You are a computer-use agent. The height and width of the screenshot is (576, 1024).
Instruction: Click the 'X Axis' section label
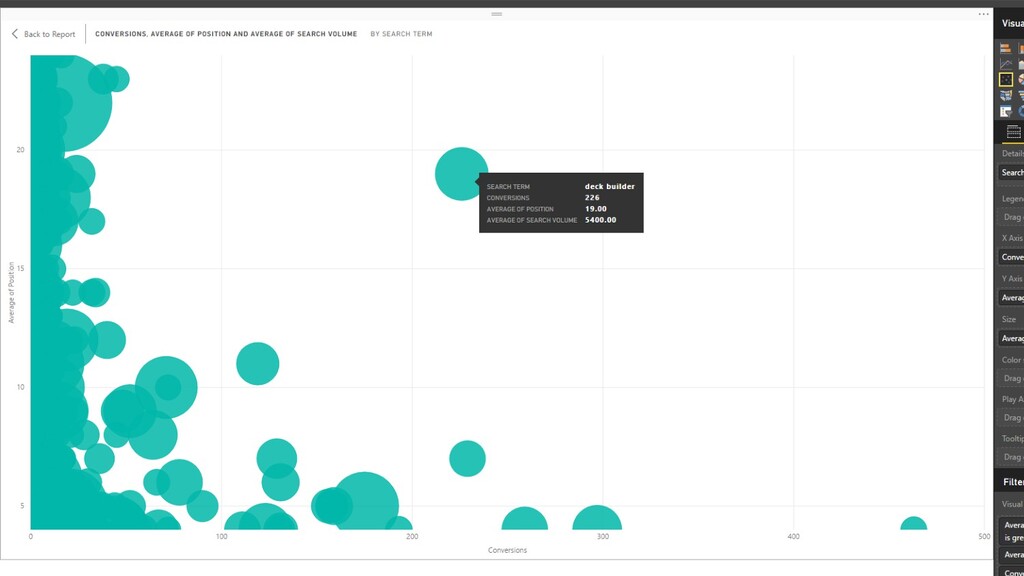(x=1012, y=238)
